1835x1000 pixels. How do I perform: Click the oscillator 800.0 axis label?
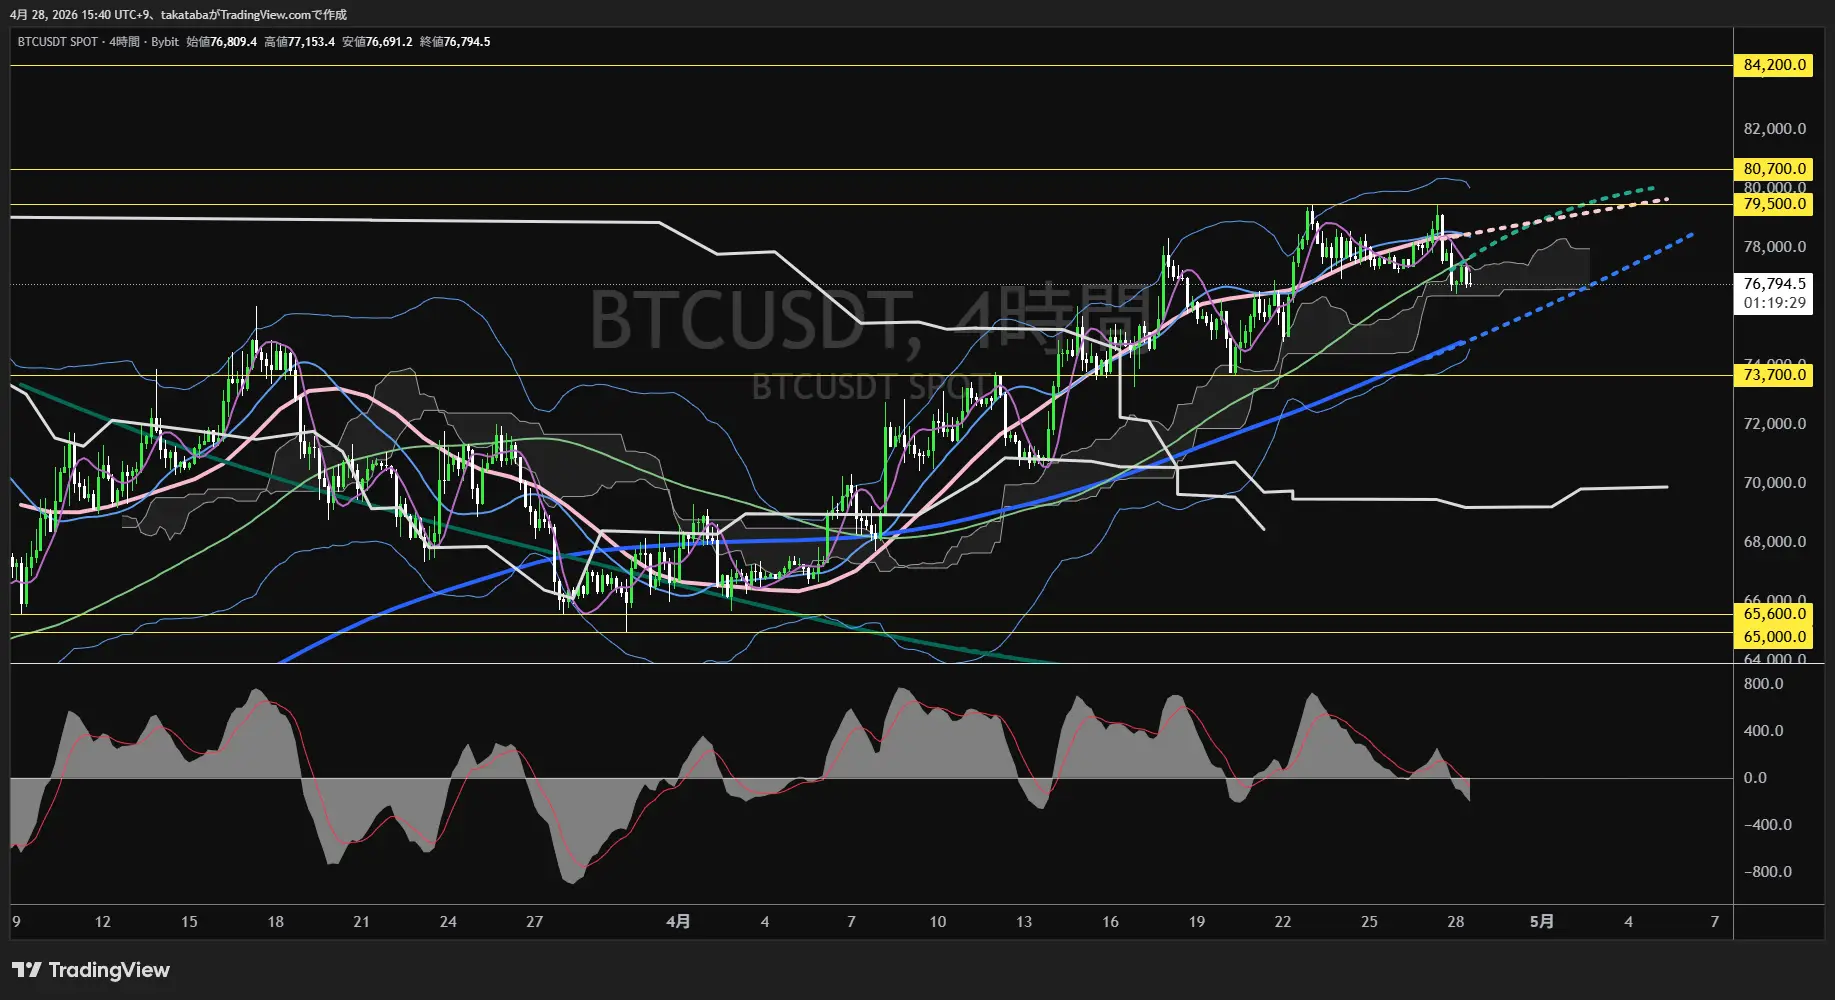(x=1763, y=684)
